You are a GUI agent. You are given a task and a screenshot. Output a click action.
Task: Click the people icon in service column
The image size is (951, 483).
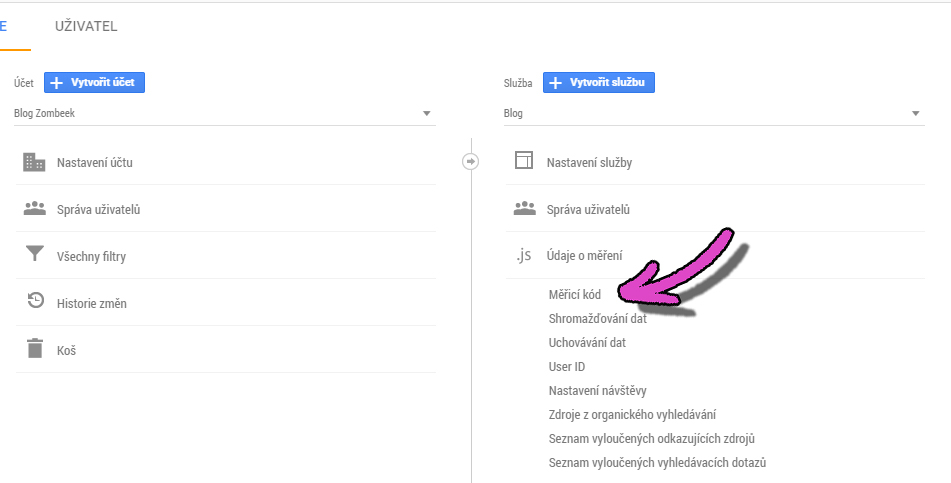pyautogui.click(x=525, y=209)
